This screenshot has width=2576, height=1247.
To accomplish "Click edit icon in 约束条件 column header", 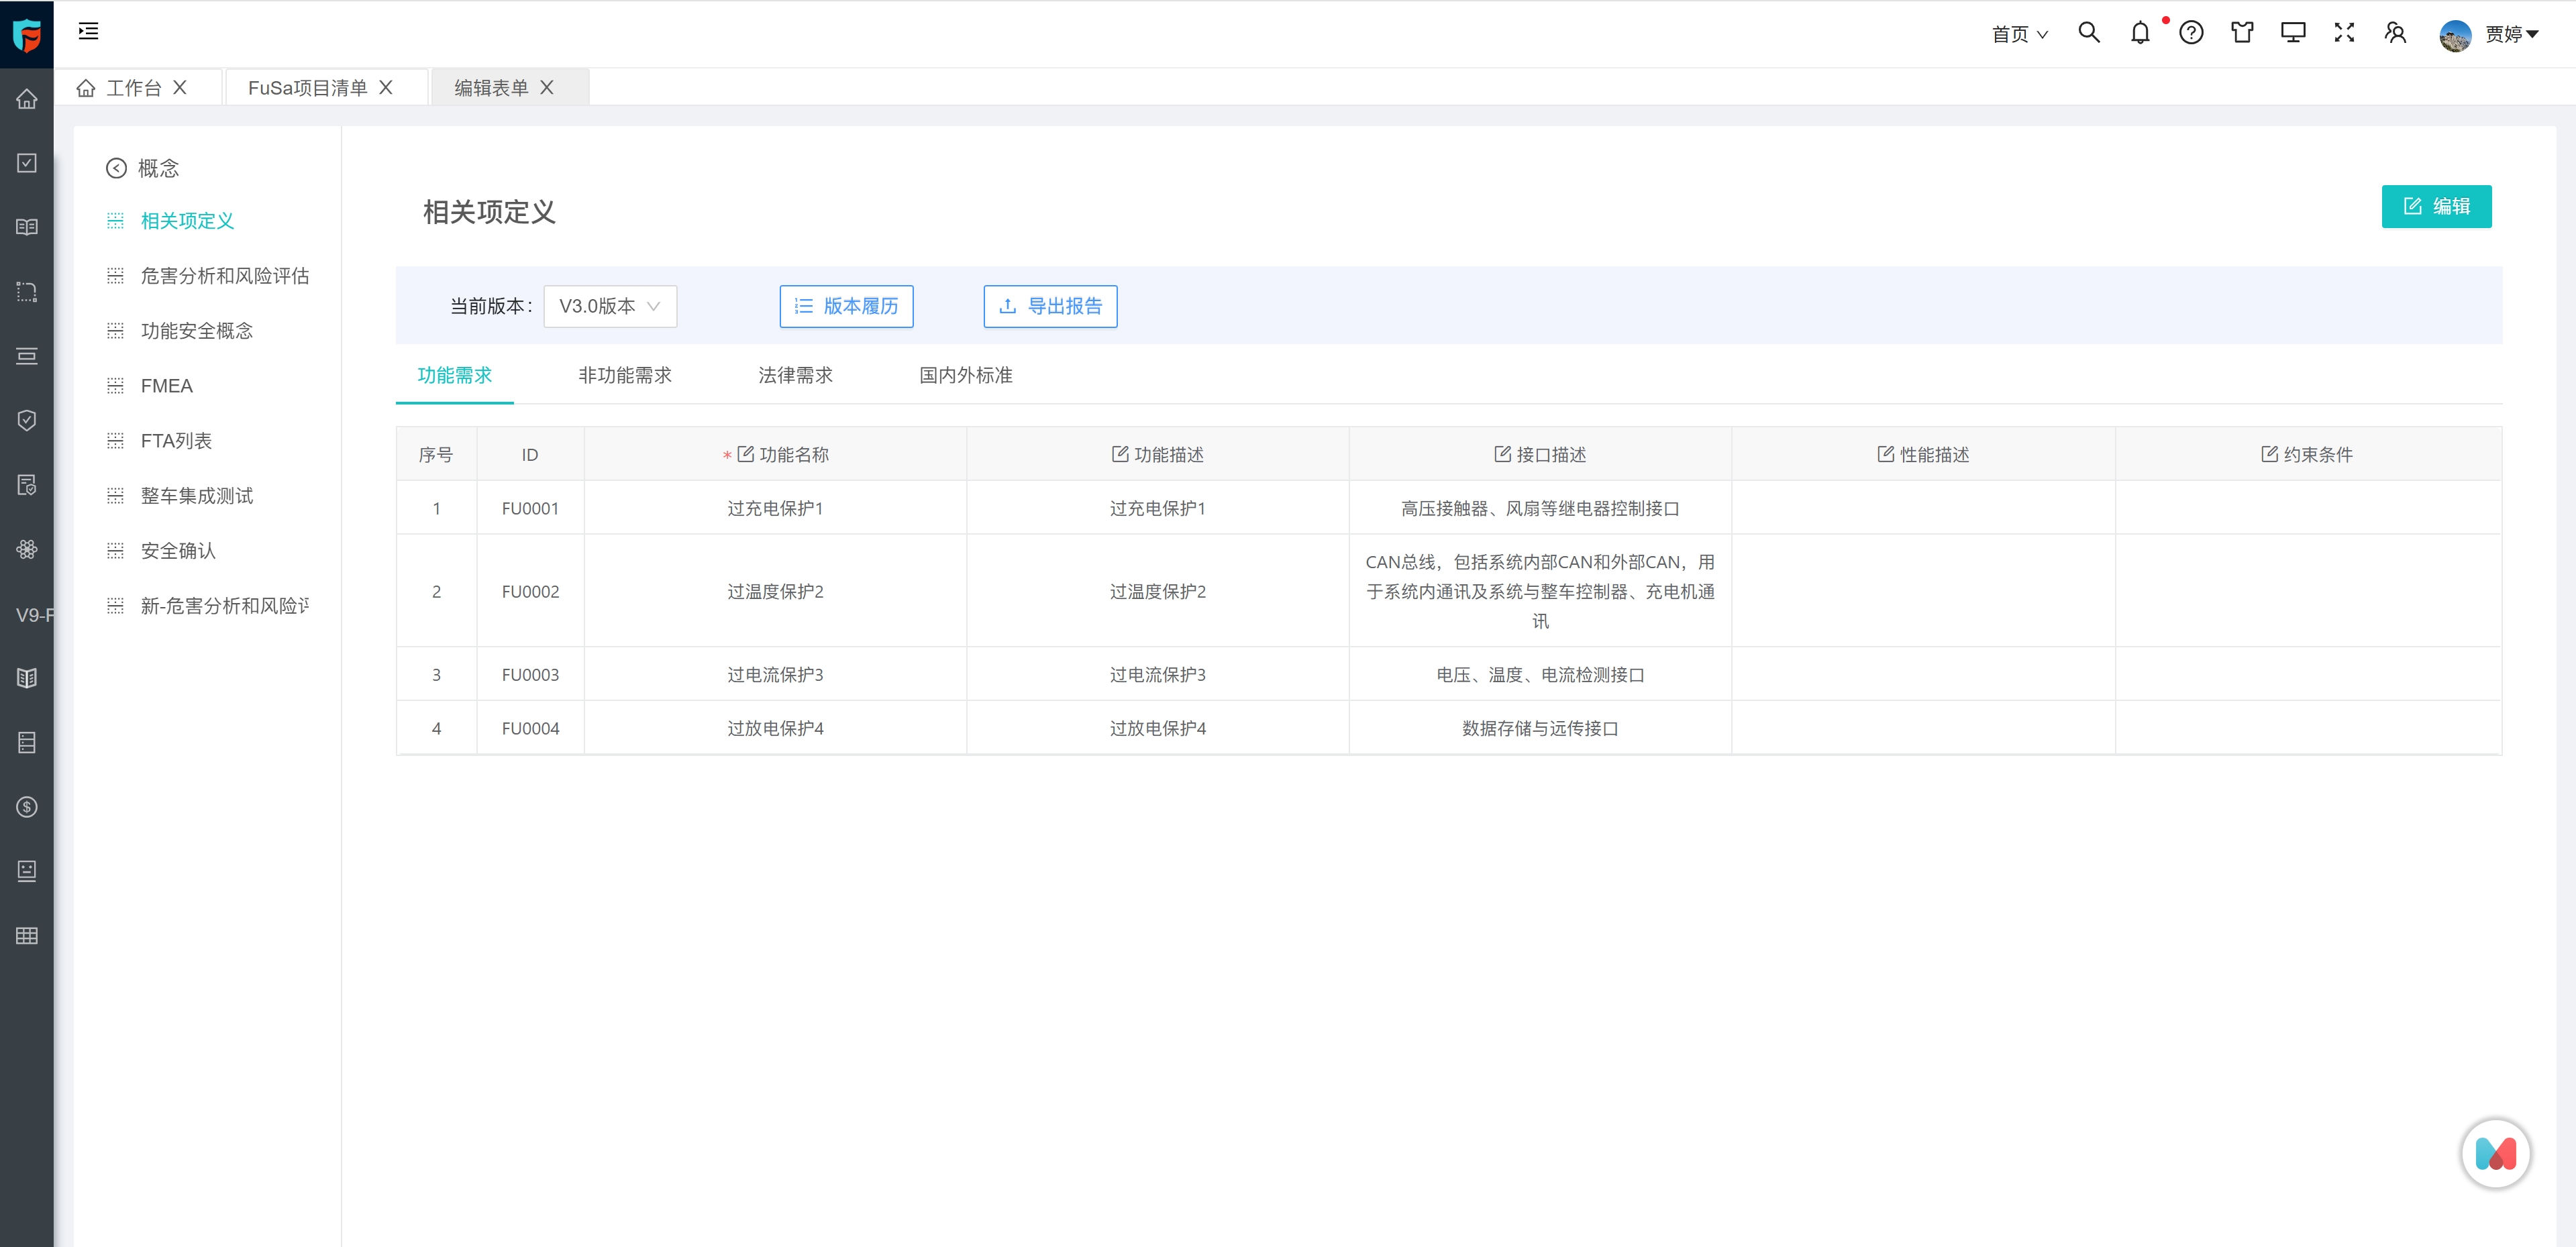I will click(2269, 454).
